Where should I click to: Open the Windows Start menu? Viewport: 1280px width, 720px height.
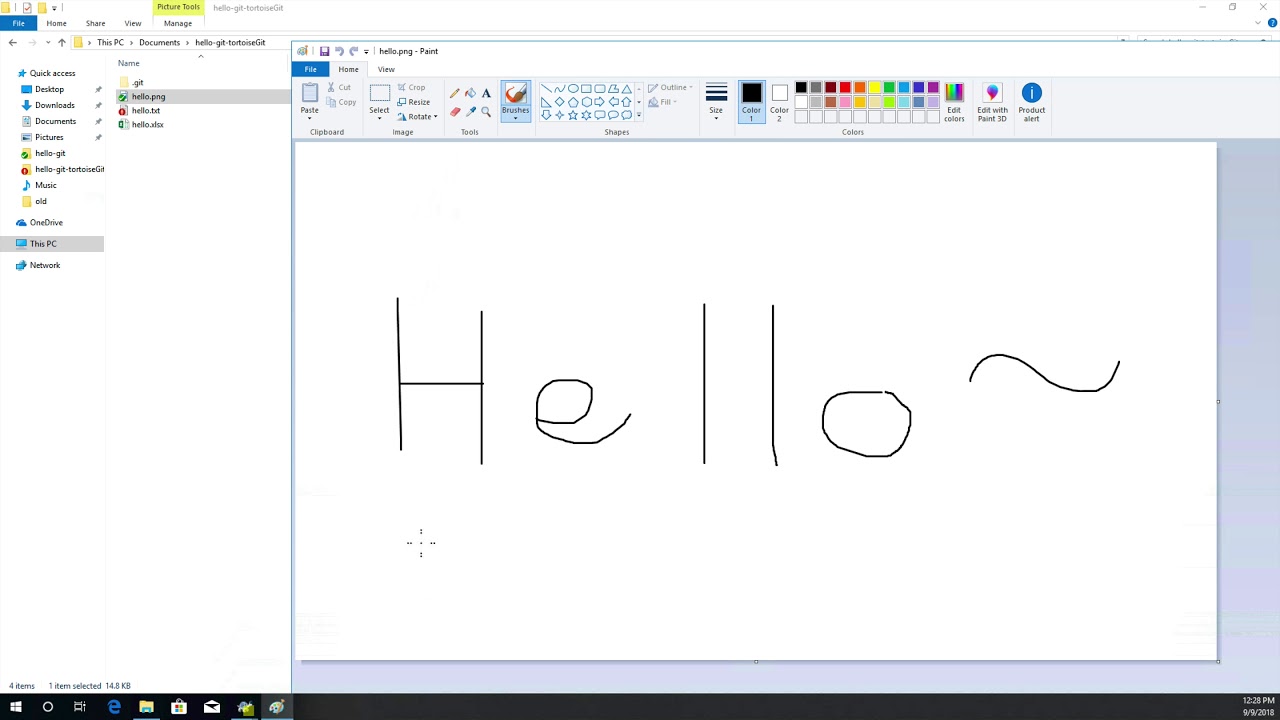point(15,707)
